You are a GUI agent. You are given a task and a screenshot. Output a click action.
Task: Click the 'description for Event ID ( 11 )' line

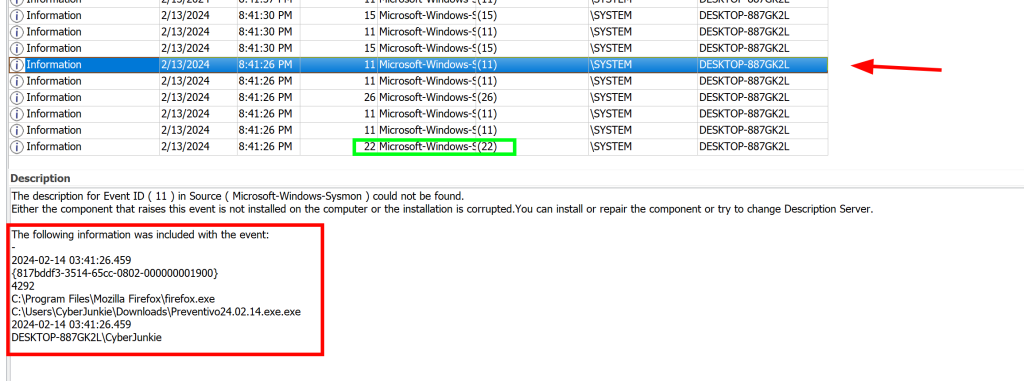pyautogui.click(x=238, y=196)
